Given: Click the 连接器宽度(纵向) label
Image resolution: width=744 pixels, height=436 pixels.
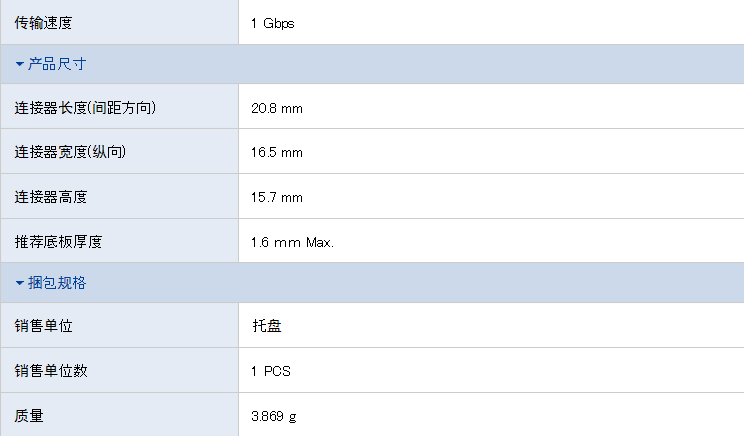Looking at the screenshot, I should click(x=70, y=152).
